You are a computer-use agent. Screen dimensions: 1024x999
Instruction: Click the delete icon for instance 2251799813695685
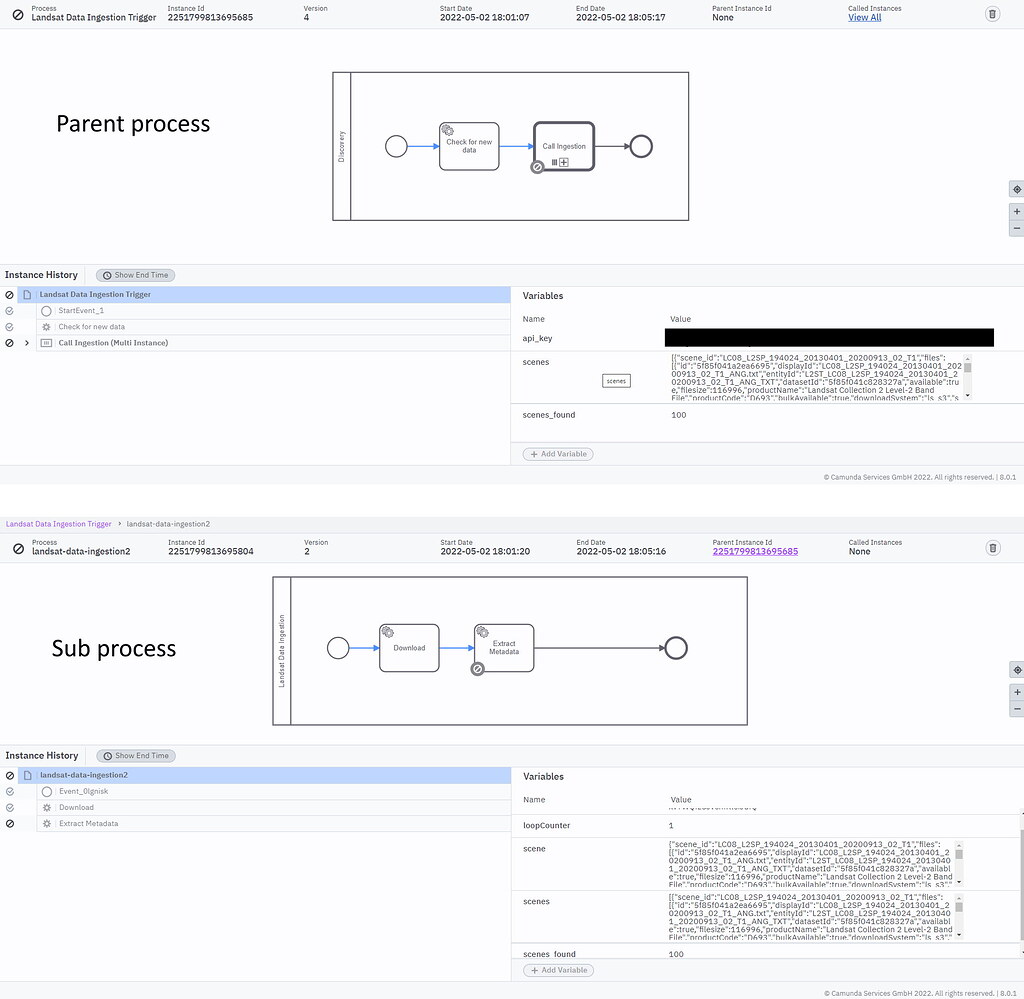click(991, 13)
